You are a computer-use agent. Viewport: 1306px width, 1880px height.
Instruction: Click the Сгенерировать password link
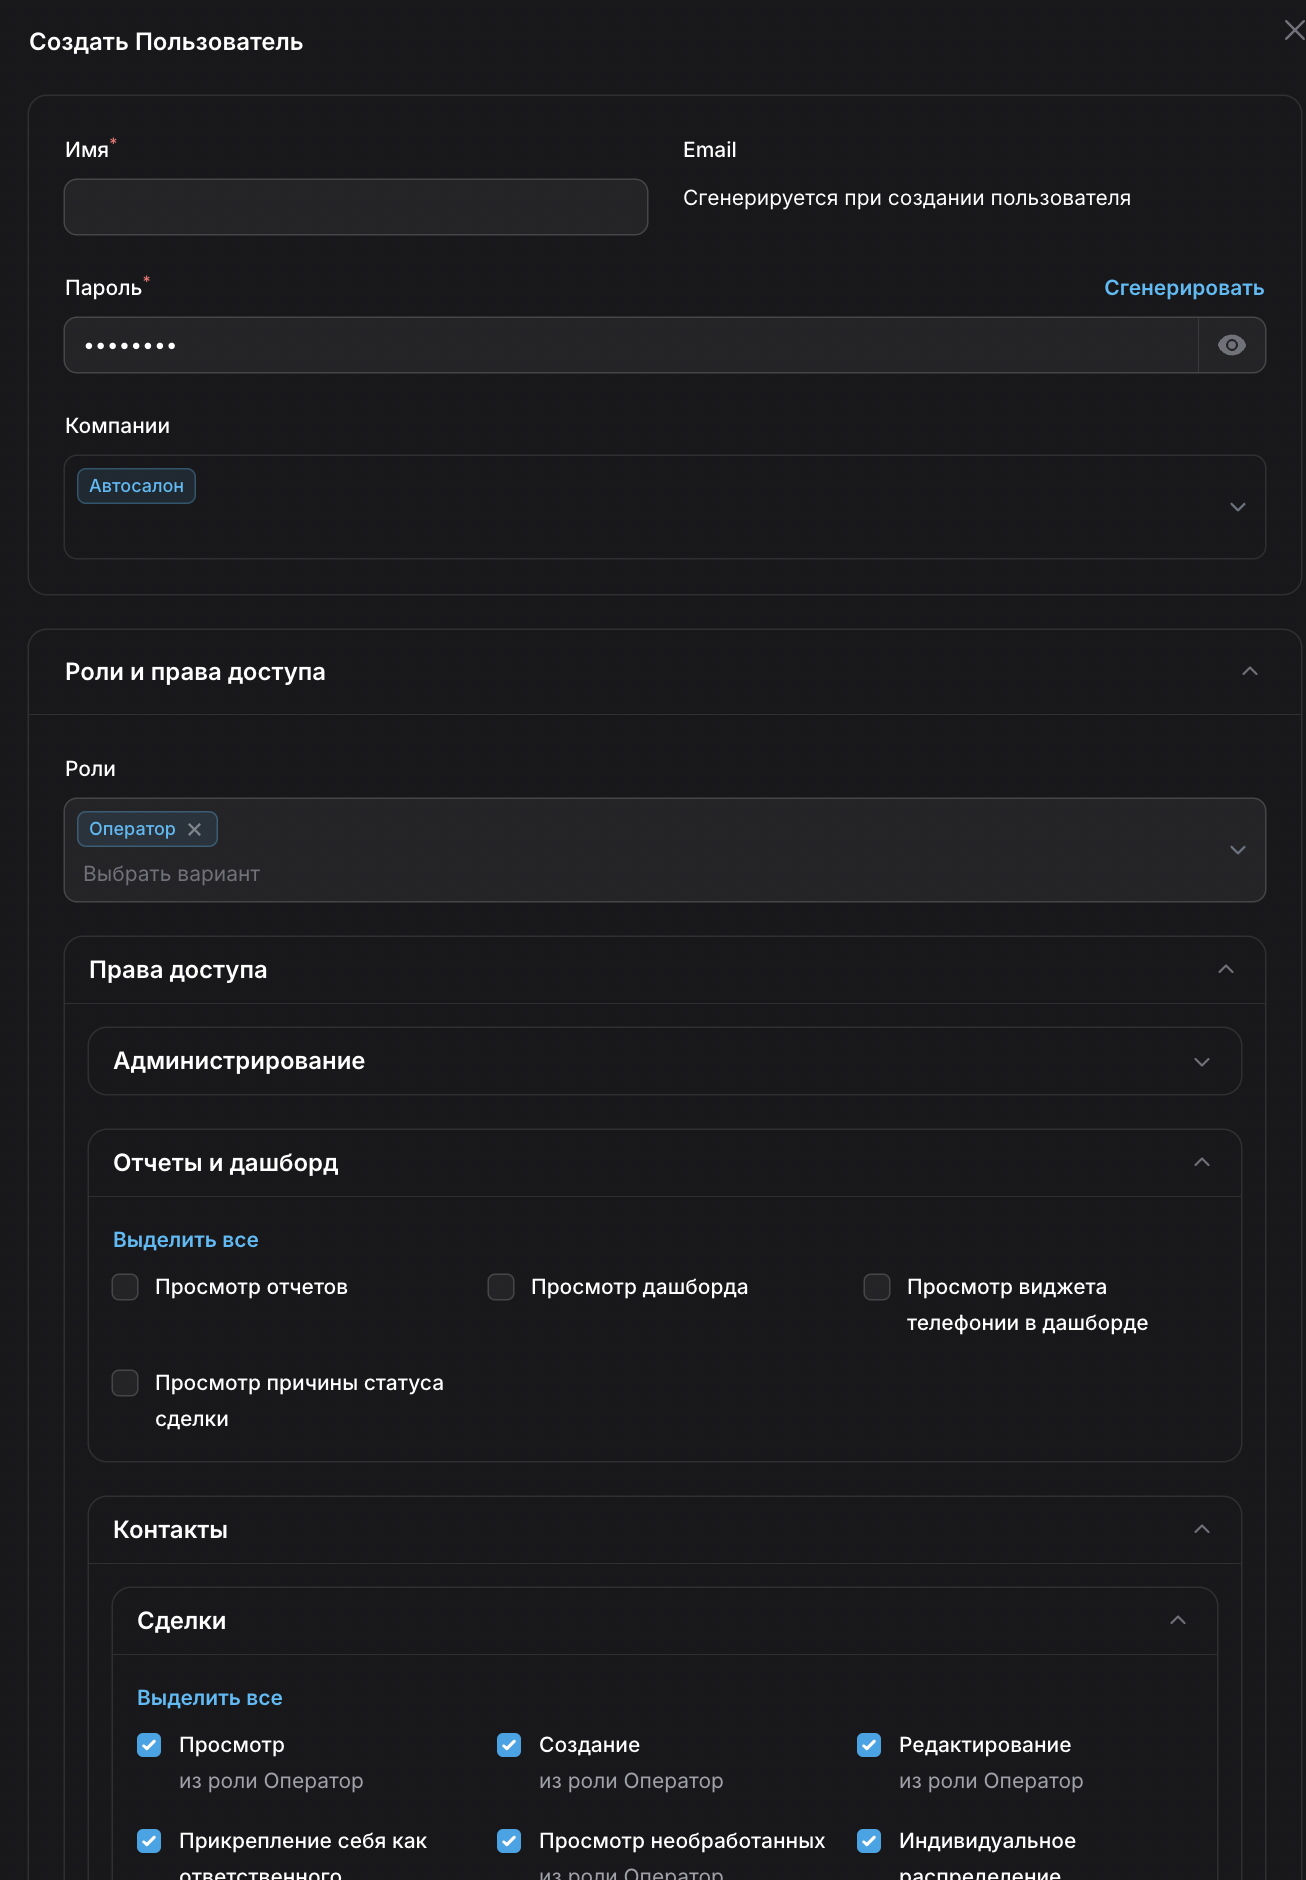1183,288
